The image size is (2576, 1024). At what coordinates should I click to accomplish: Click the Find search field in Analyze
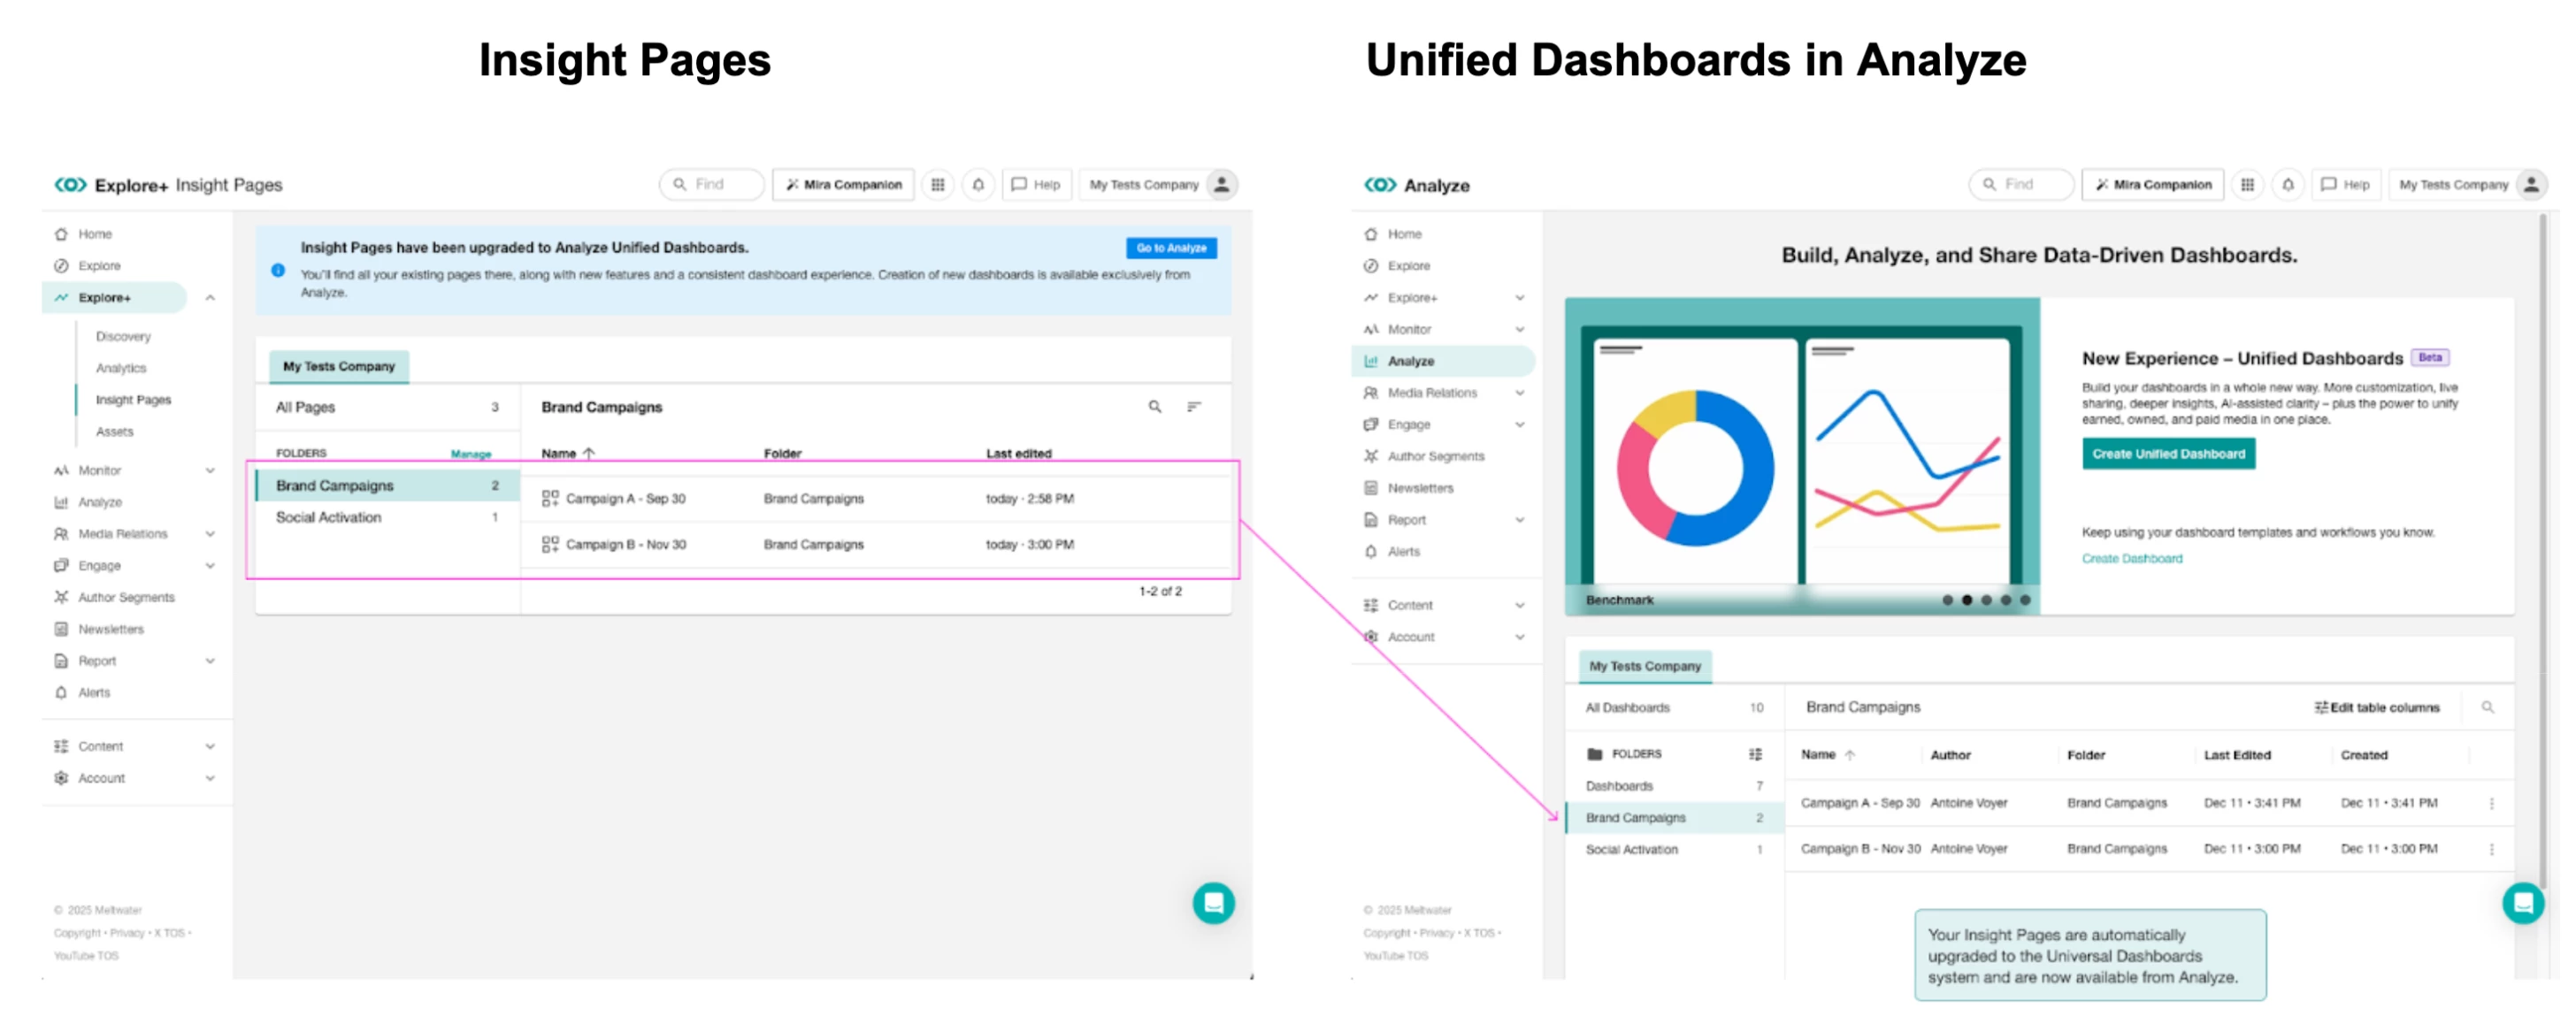(x=2022, y=184)
